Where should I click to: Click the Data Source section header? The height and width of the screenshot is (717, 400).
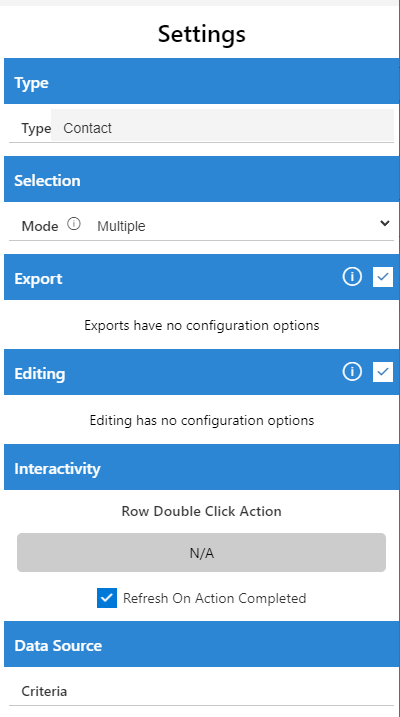(x=201, y=644)
